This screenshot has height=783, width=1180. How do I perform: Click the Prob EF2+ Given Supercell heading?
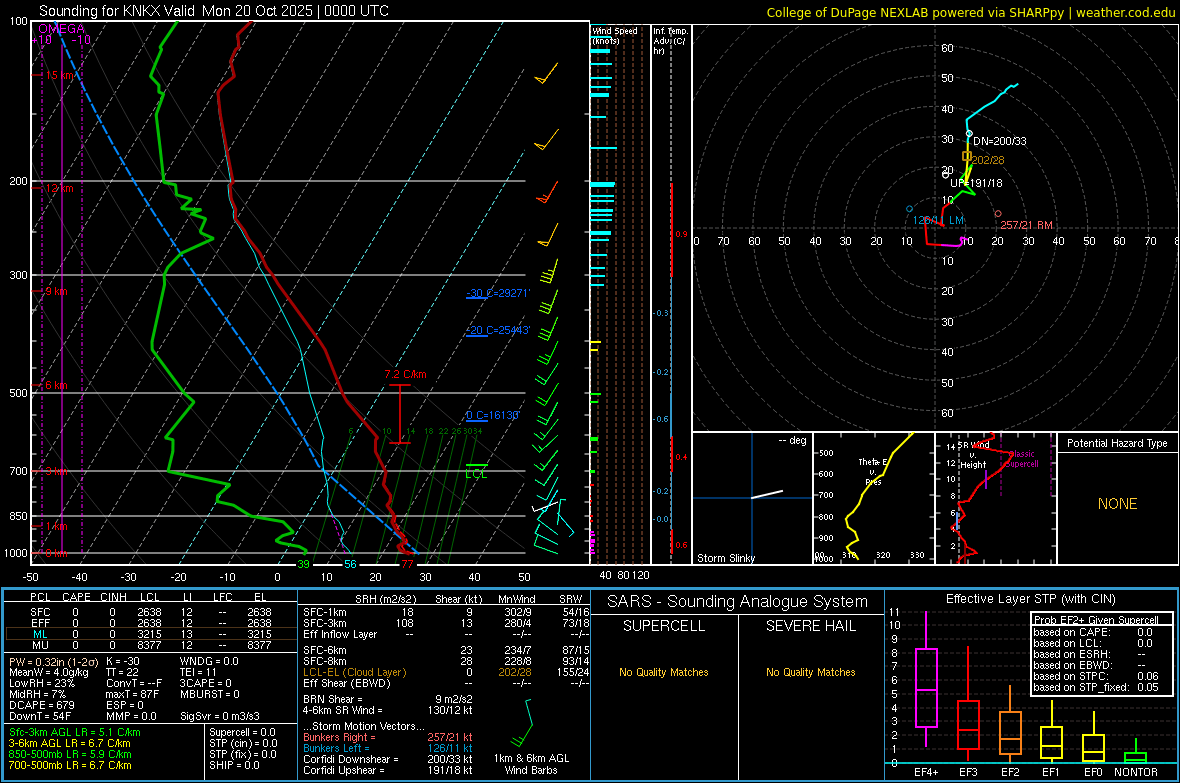[x=1096, y=620]
